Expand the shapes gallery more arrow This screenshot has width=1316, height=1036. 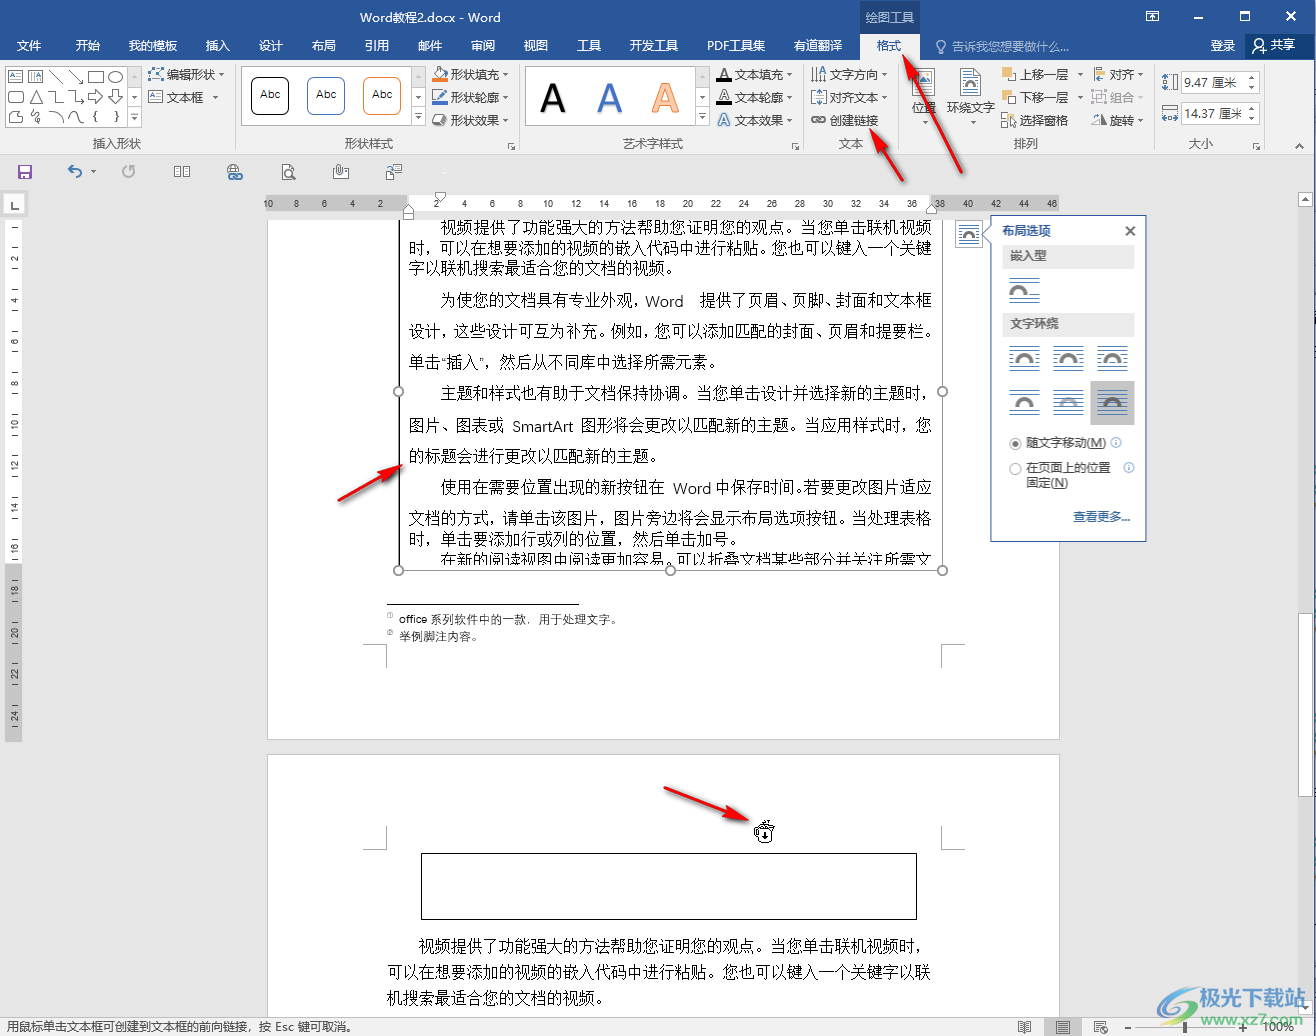coord(134,118)
